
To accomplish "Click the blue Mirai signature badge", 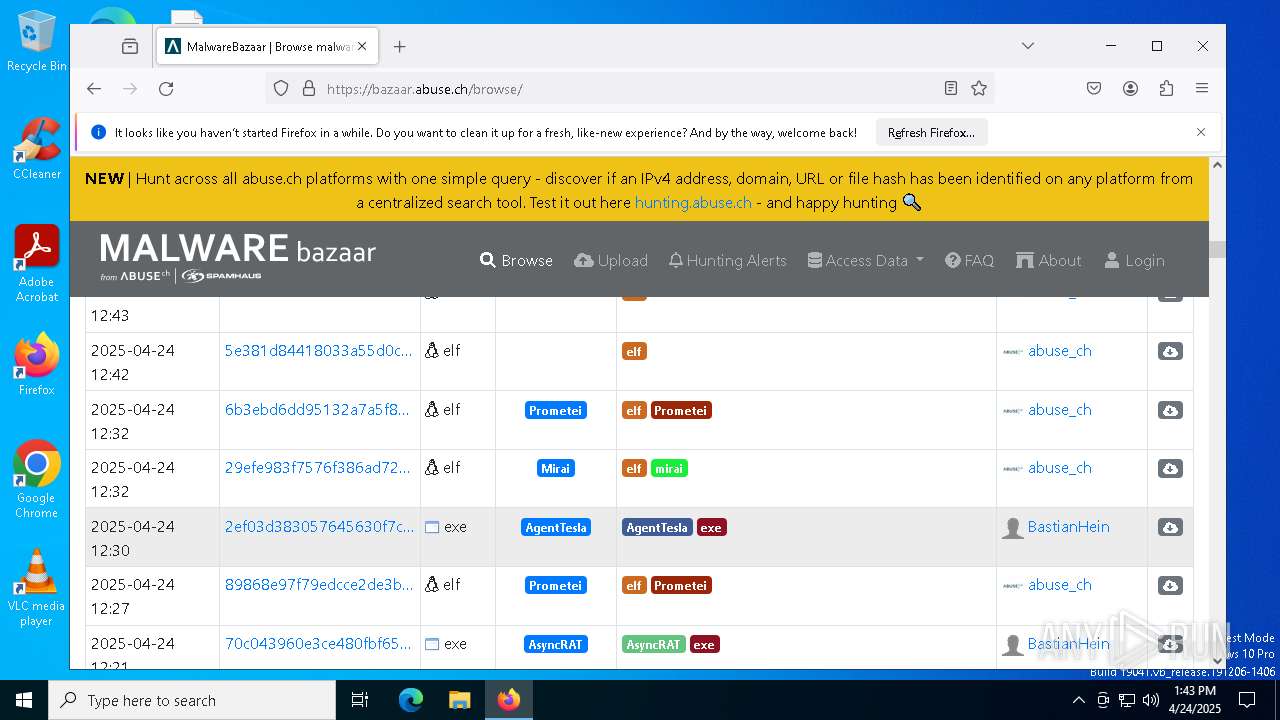I will (556, 468).
